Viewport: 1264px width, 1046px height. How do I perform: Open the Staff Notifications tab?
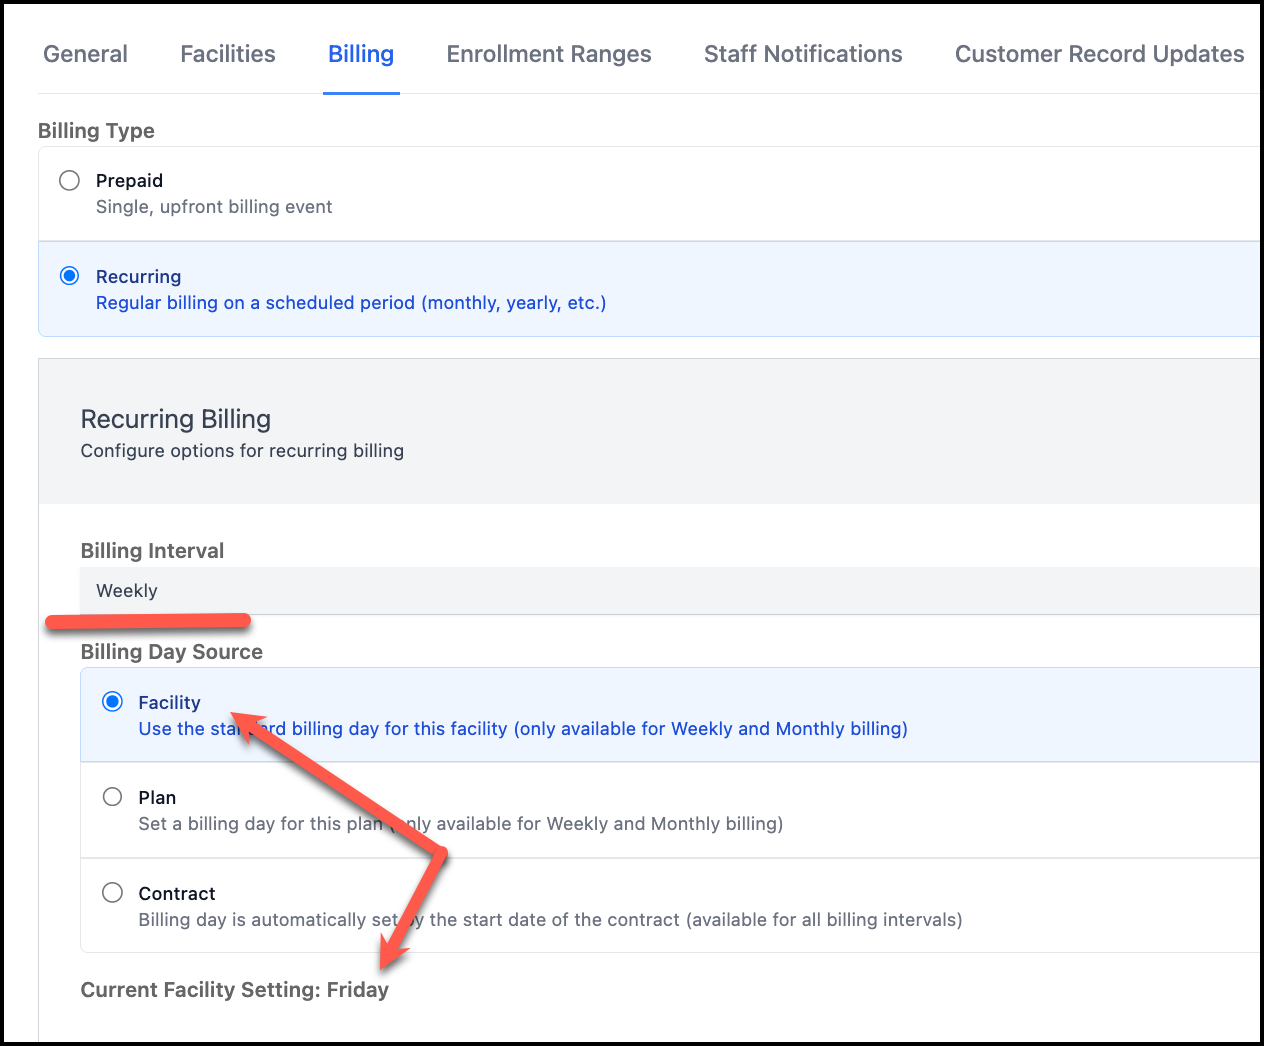[802, 54]
